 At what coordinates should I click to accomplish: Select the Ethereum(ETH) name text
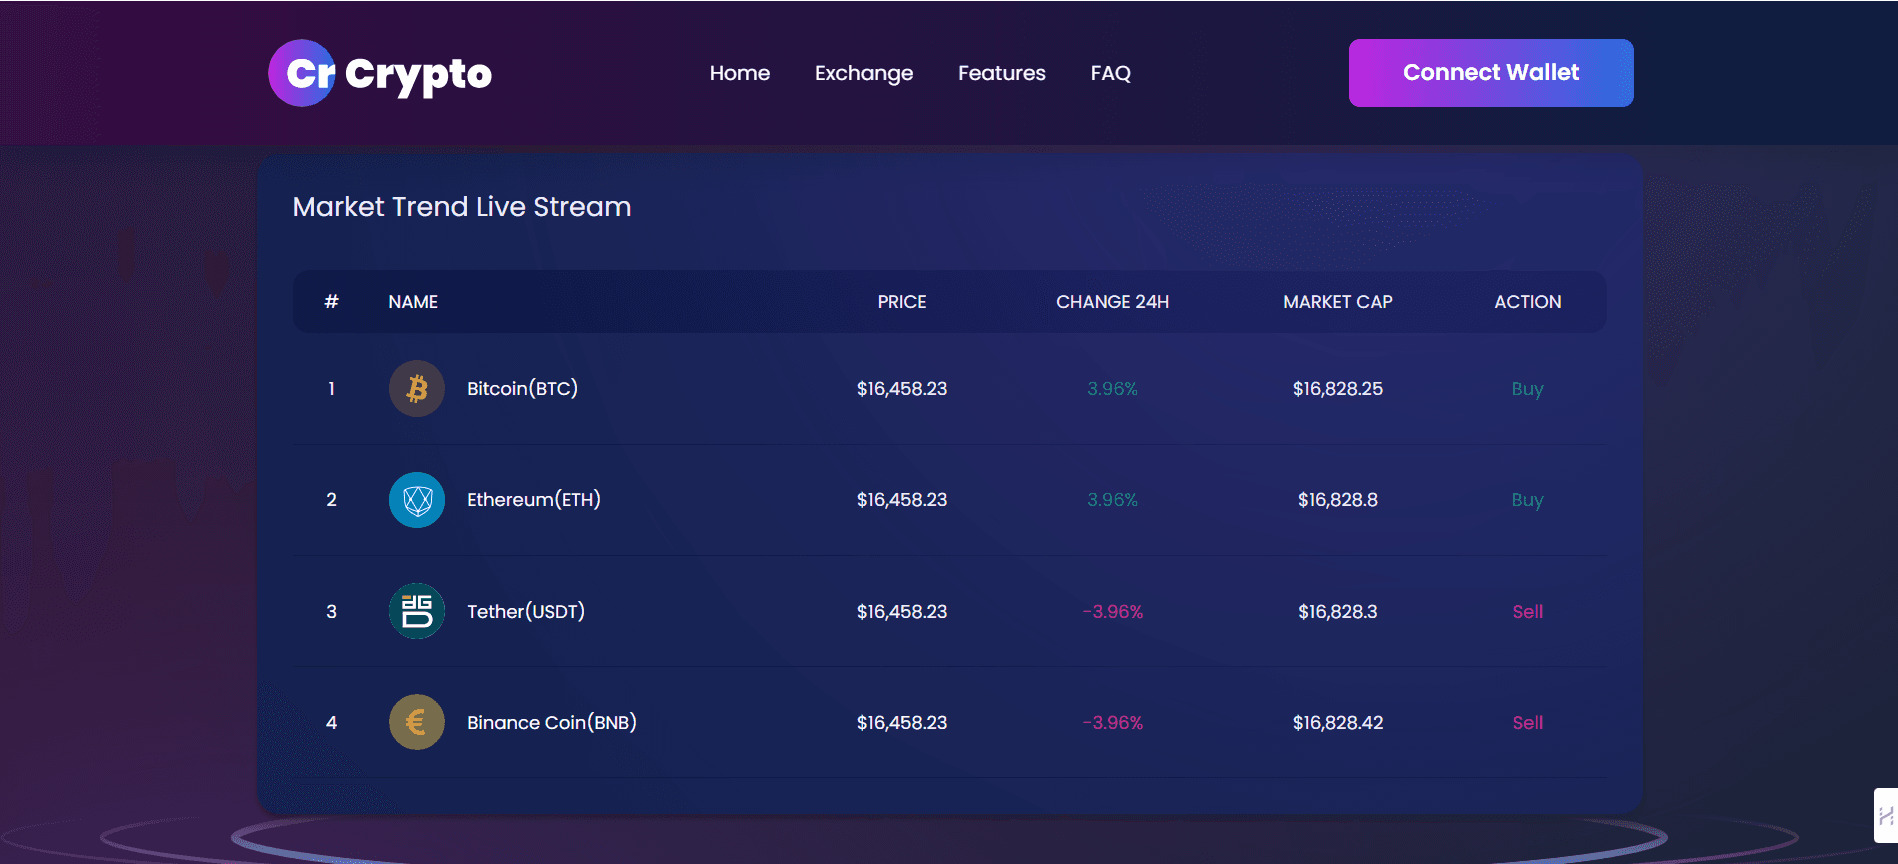pyautogui.click(x=534, y=499)
